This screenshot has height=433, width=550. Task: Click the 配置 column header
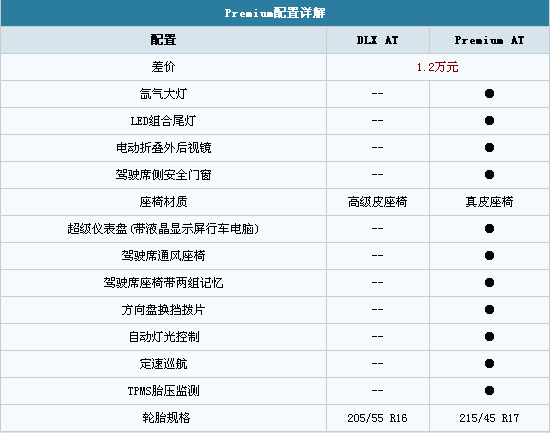click(x=163, y=40)
